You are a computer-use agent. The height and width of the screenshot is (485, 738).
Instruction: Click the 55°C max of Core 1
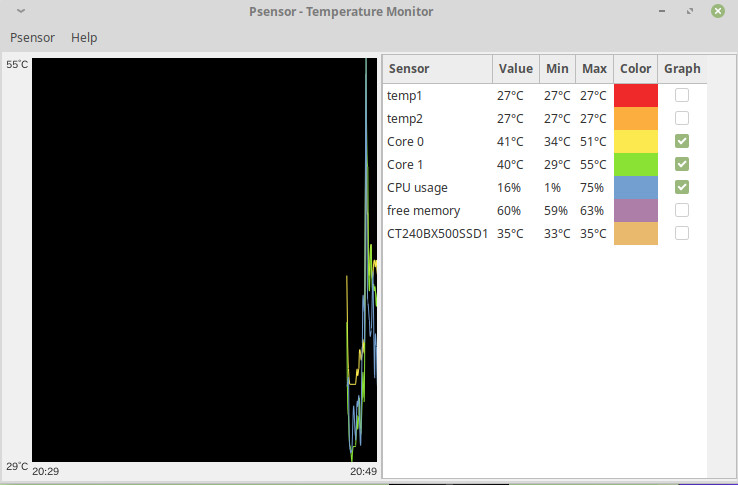[593, 165]
